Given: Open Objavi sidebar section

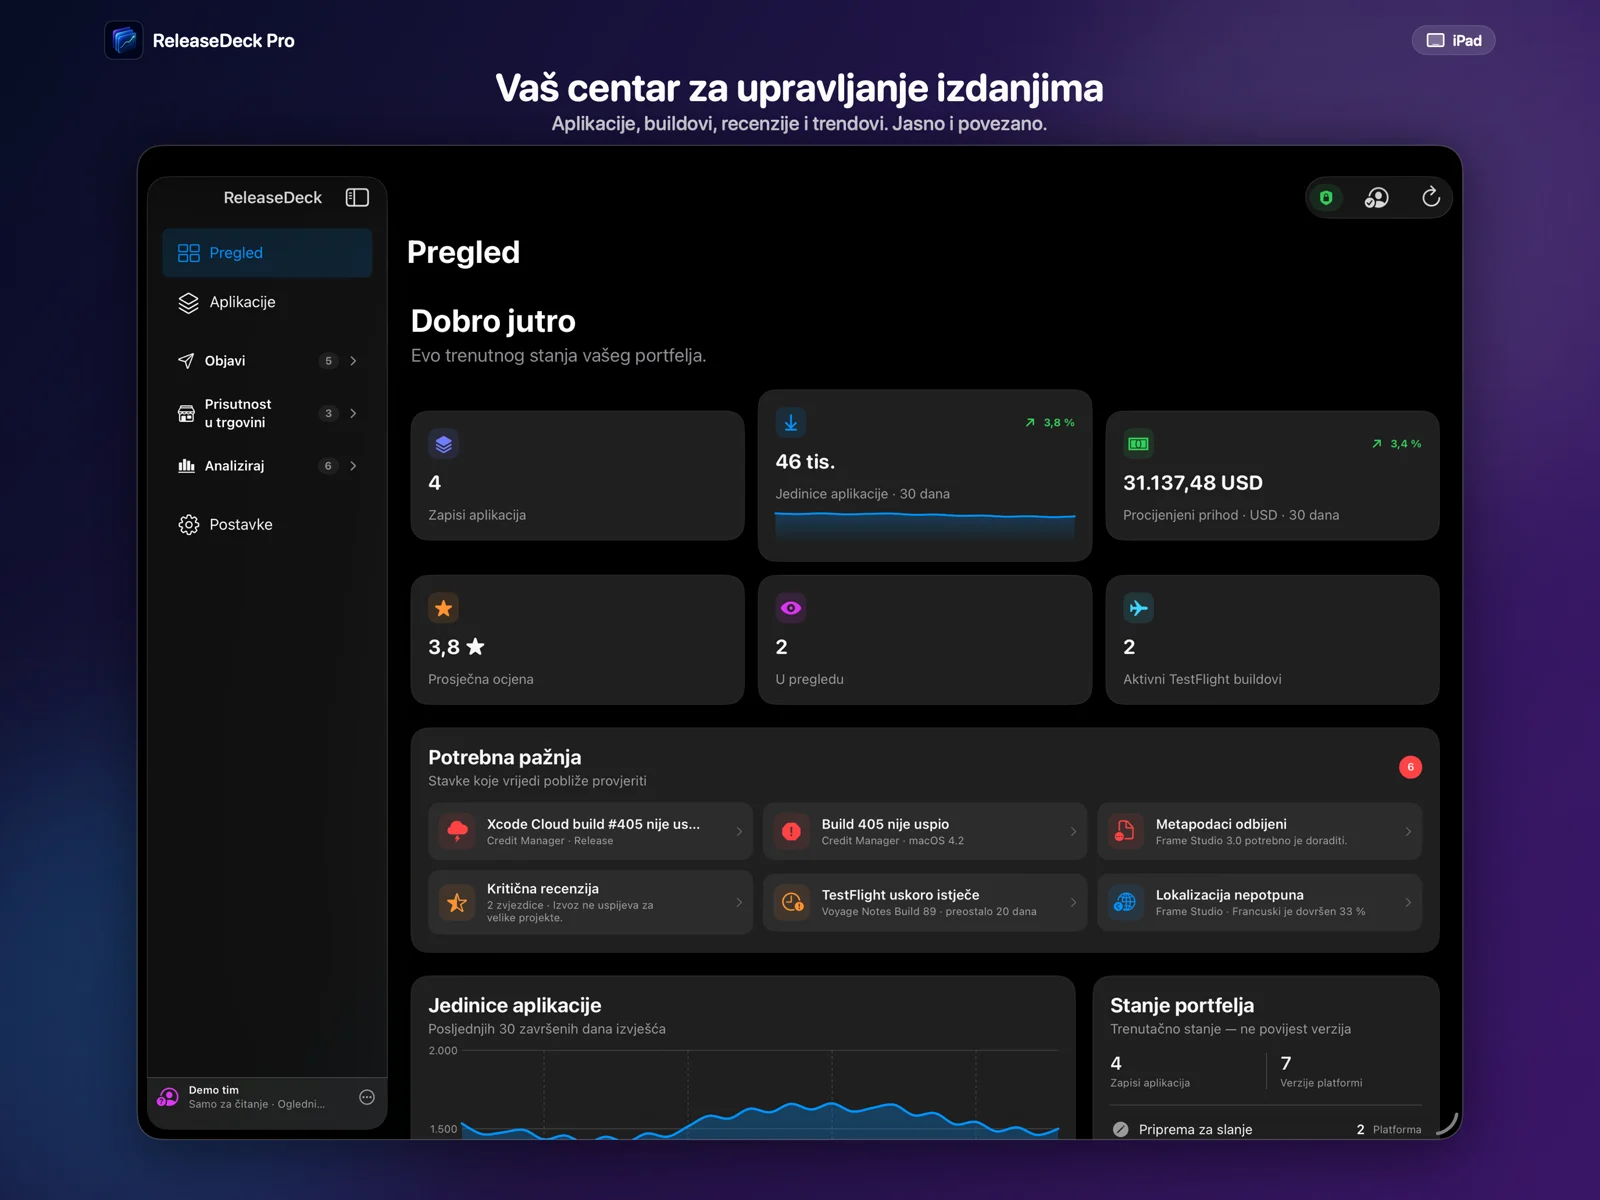Looking at the screenshot, I should 267,361.
